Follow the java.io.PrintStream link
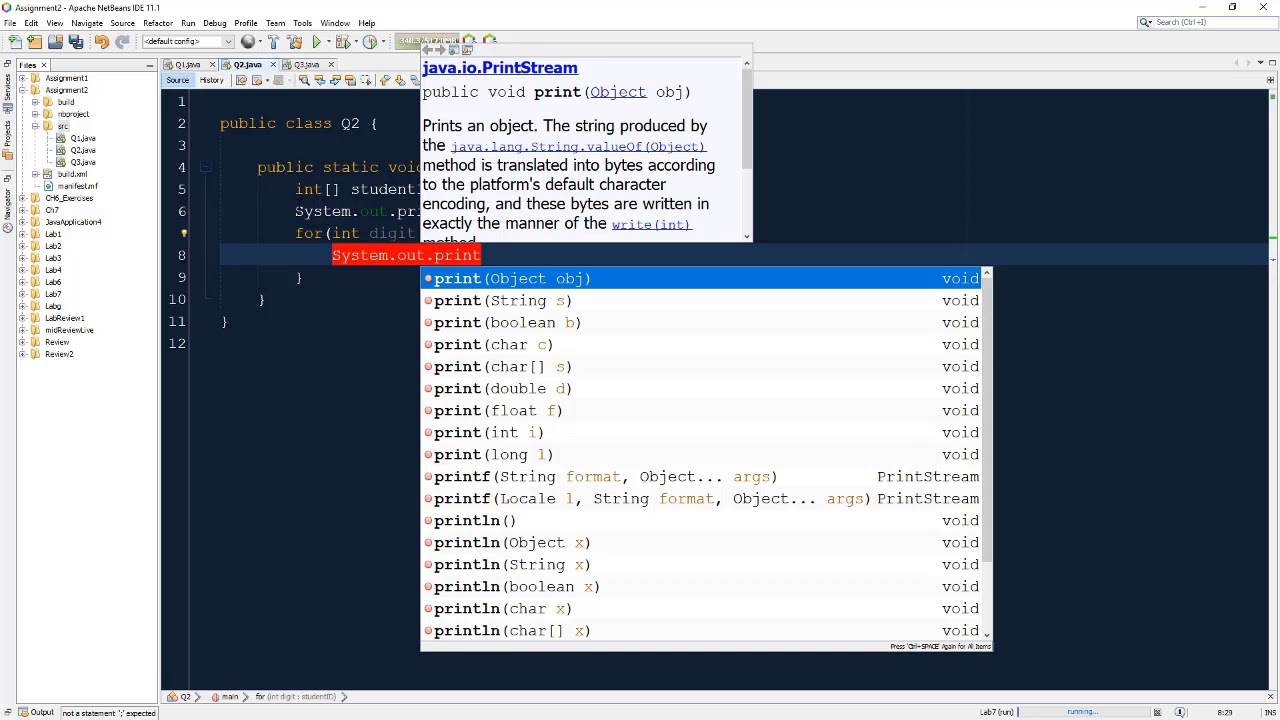The image size is (1280, 720). pos(500,68)
